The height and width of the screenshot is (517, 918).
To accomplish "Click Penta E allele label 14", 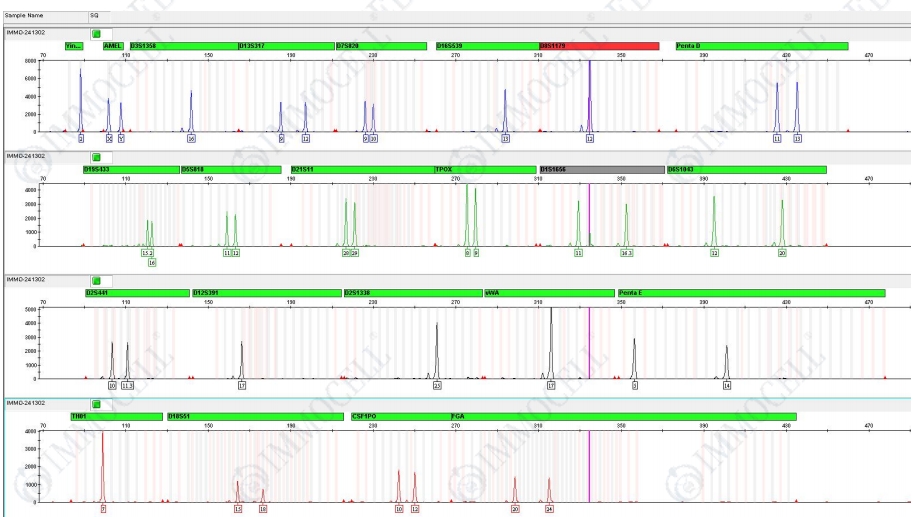I will coord(727,386).
